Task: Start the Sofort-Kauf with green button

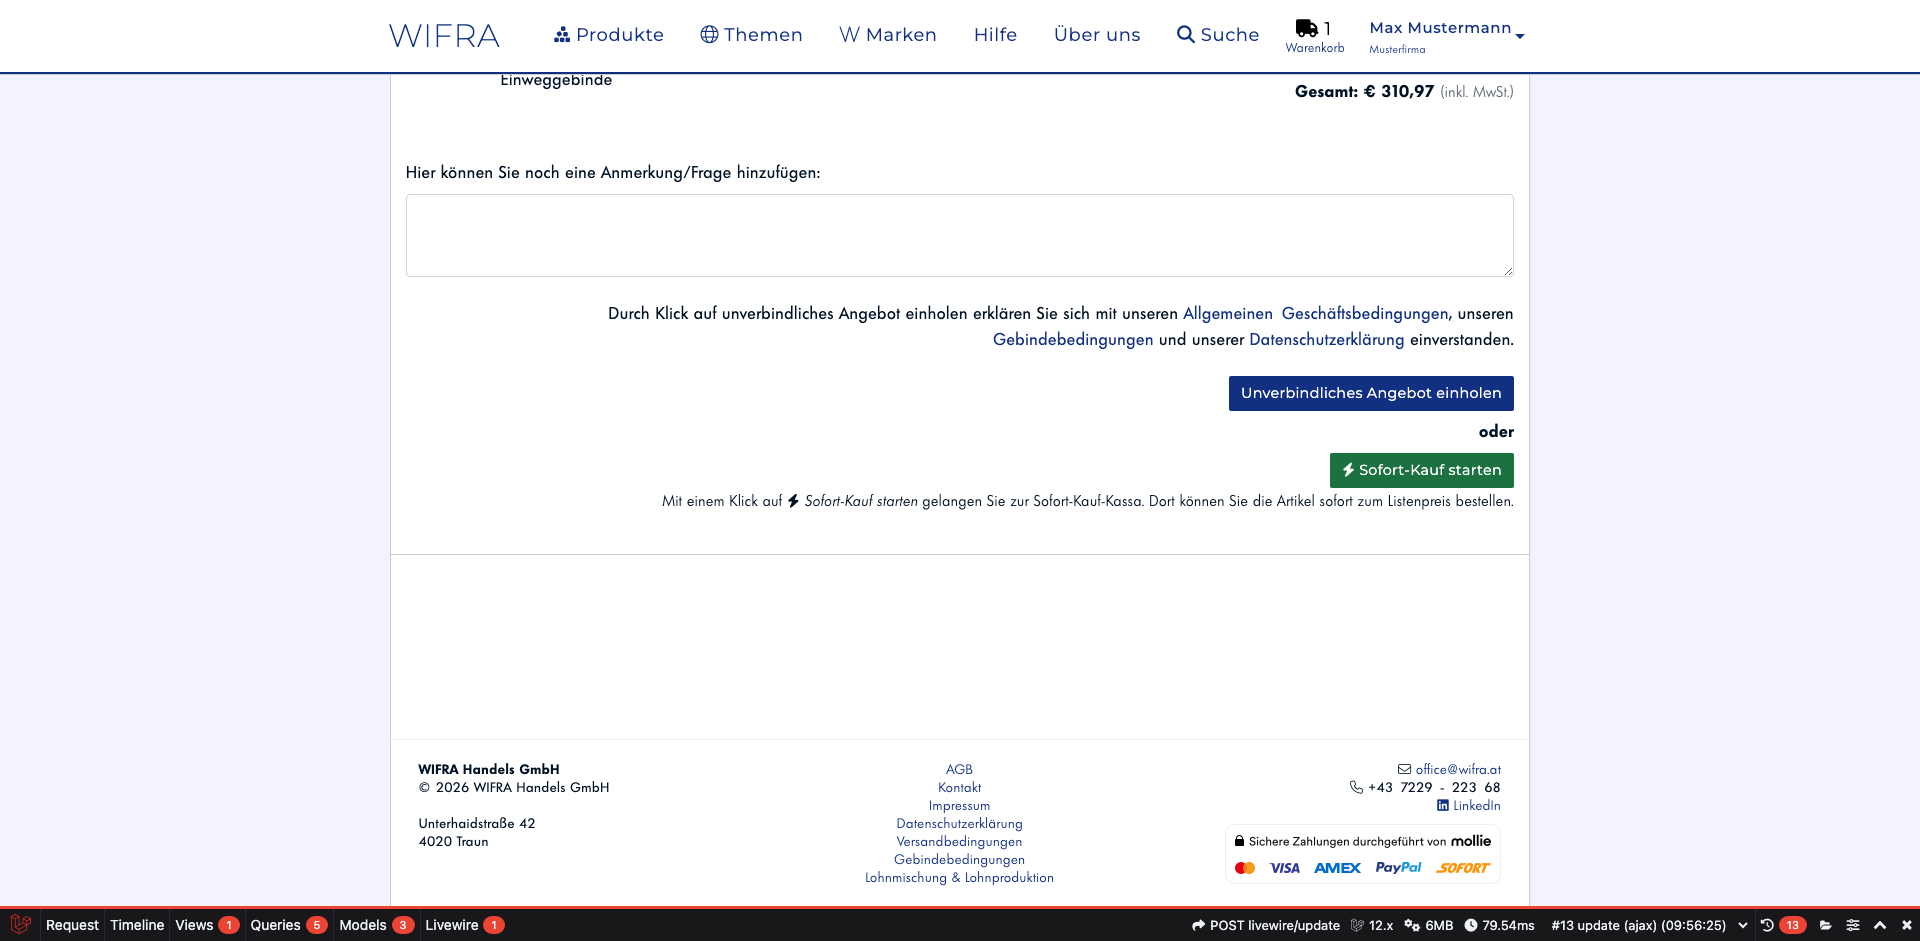Action: [1421, 470]
